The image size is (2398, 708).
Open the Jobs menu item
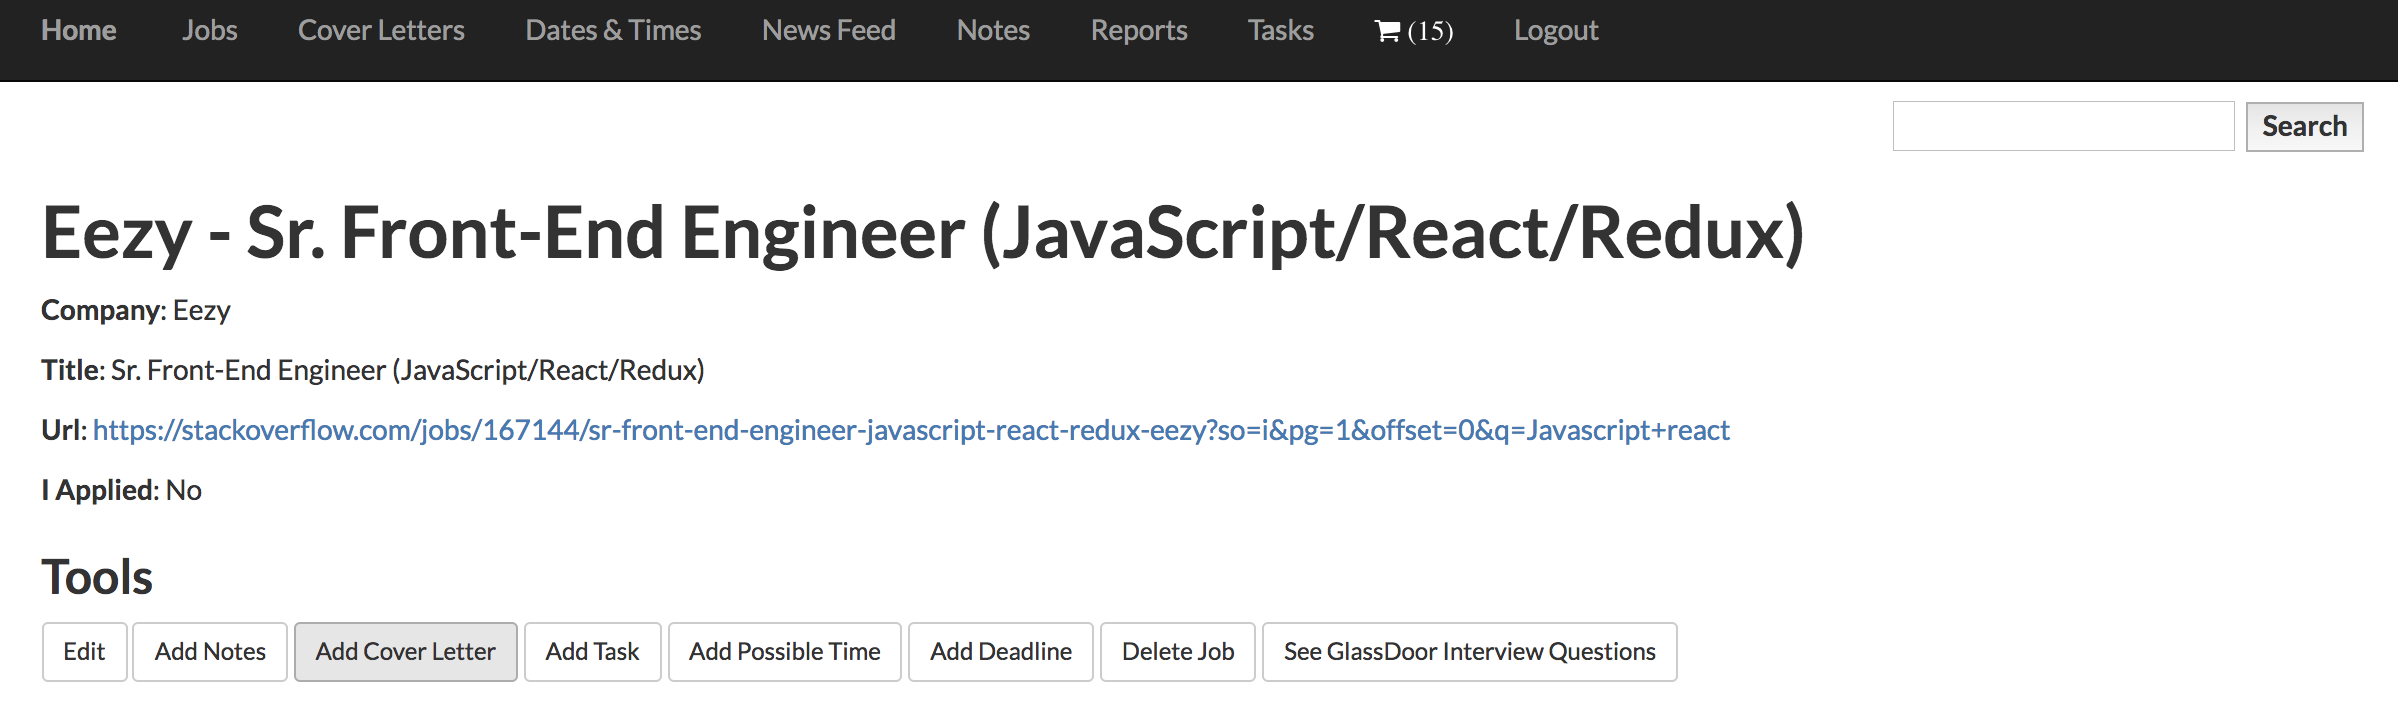(210, 31)
